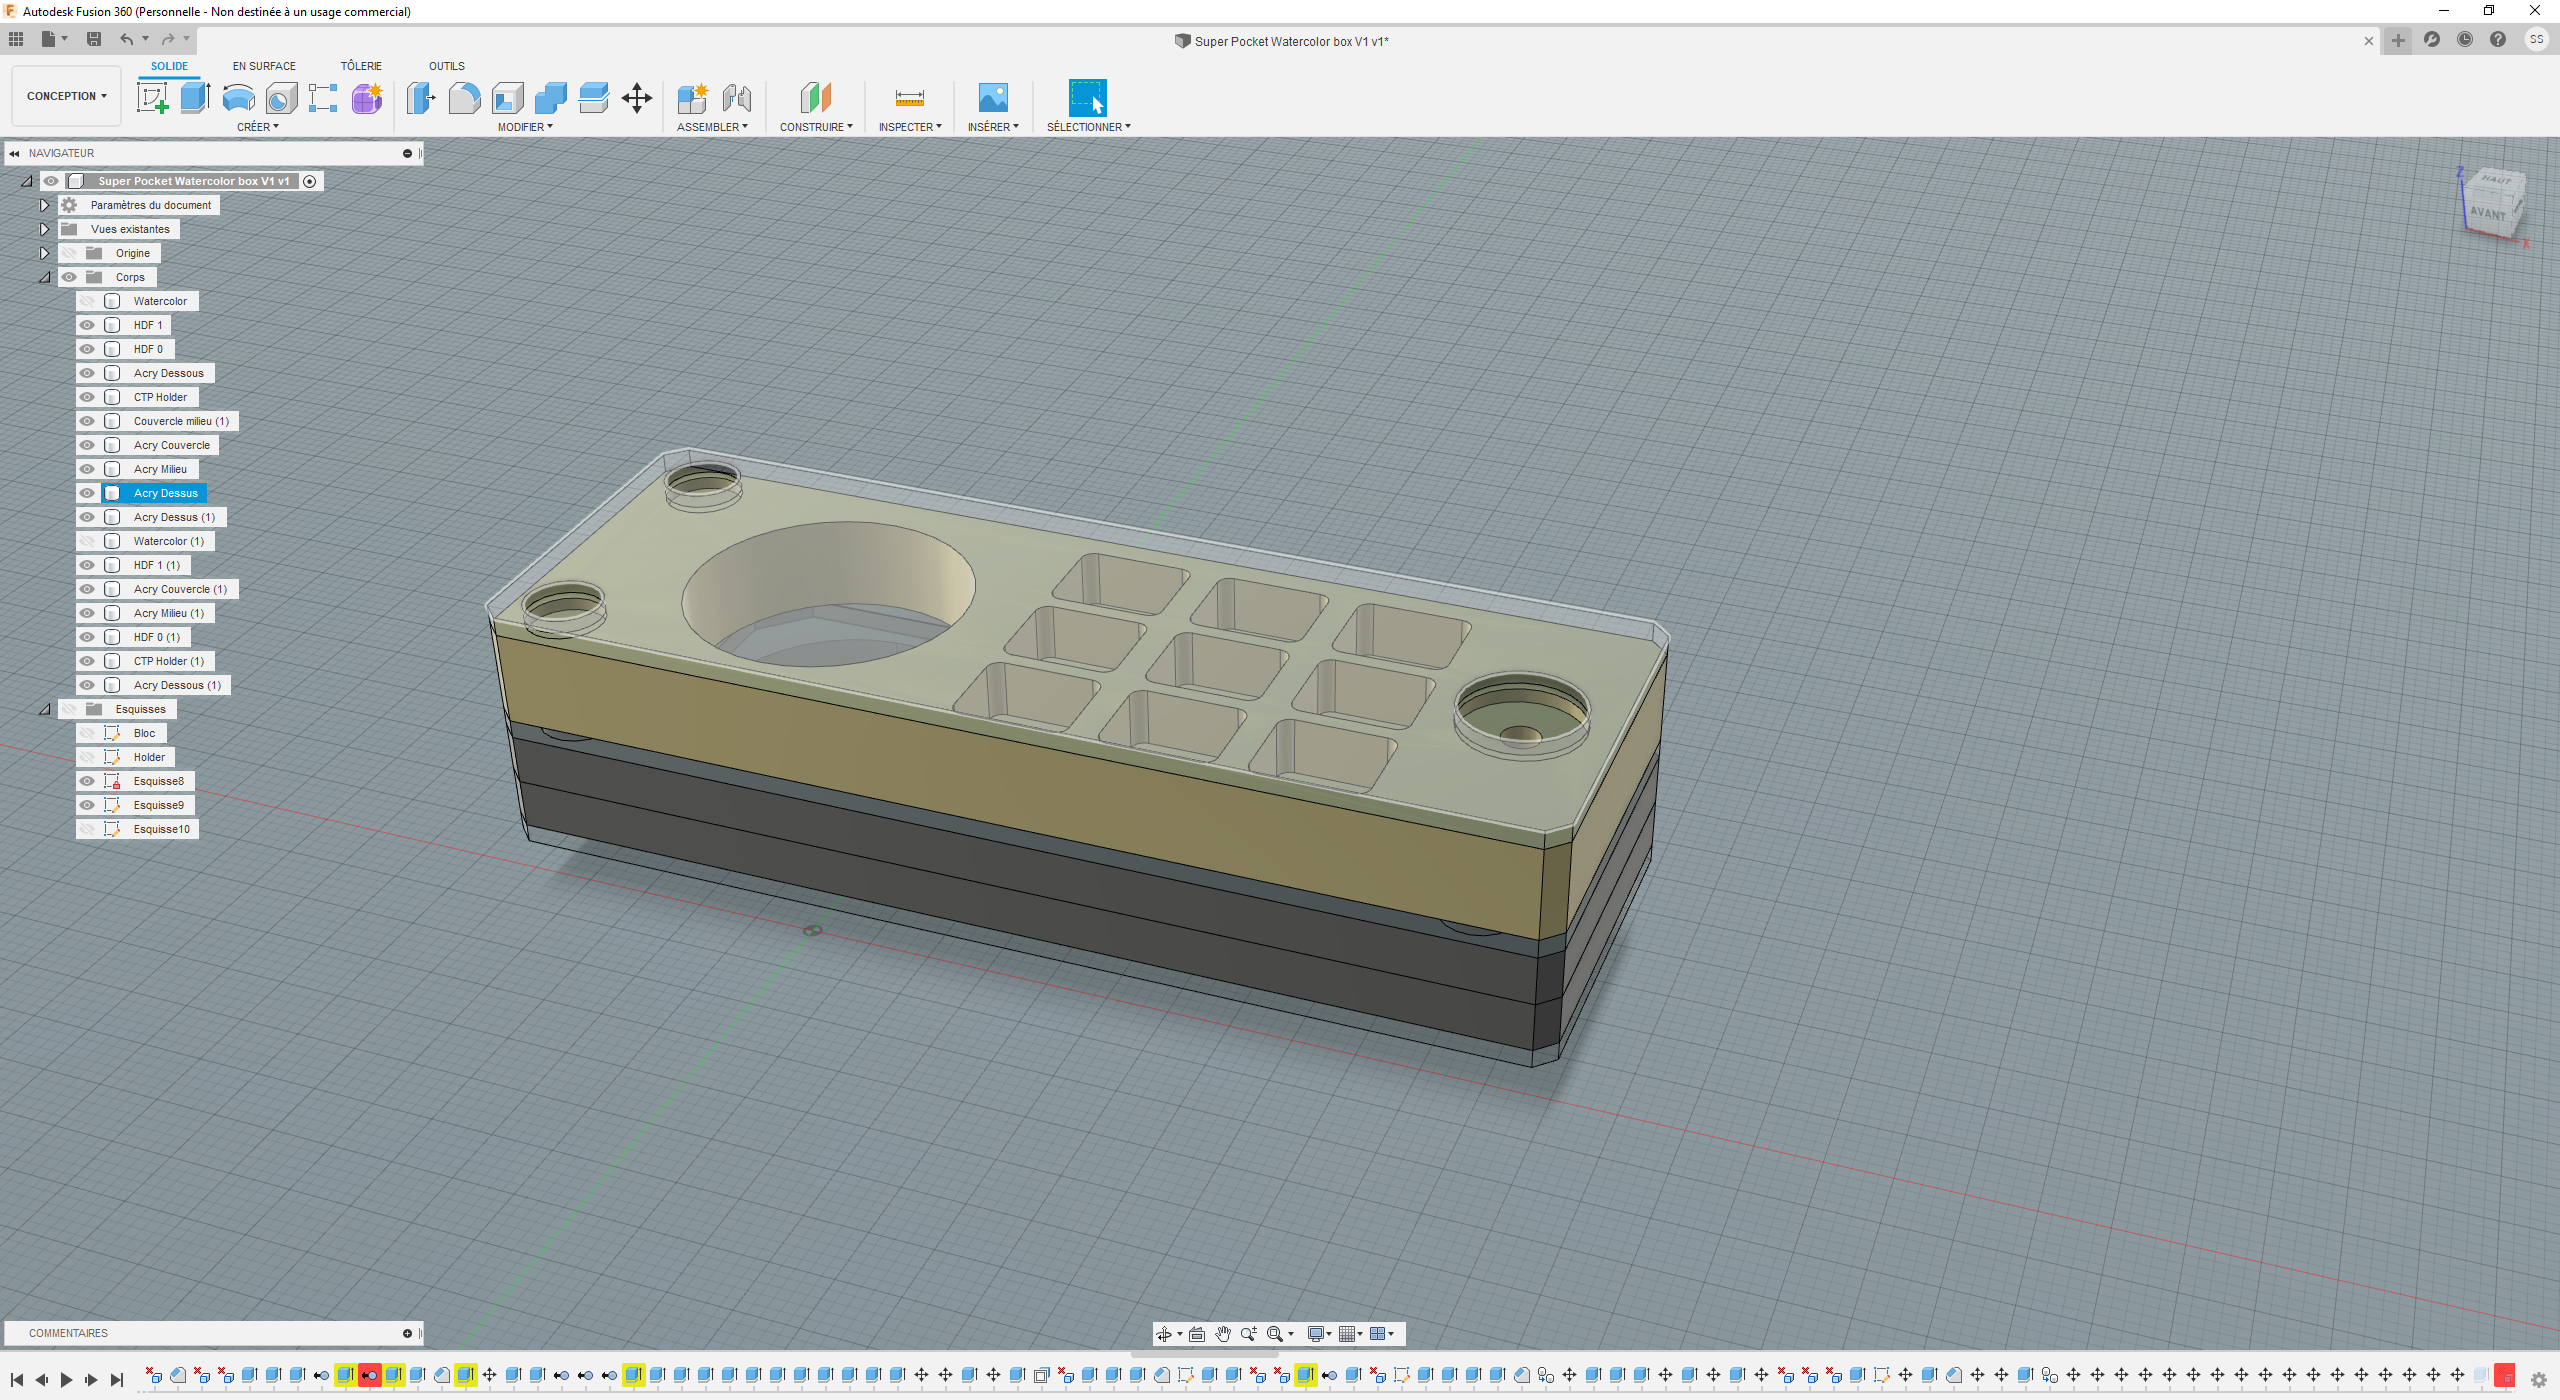Click the Fillet tool icon
The width and height of the screenshot is (2560, 1400).
click(x=464, y=98)
